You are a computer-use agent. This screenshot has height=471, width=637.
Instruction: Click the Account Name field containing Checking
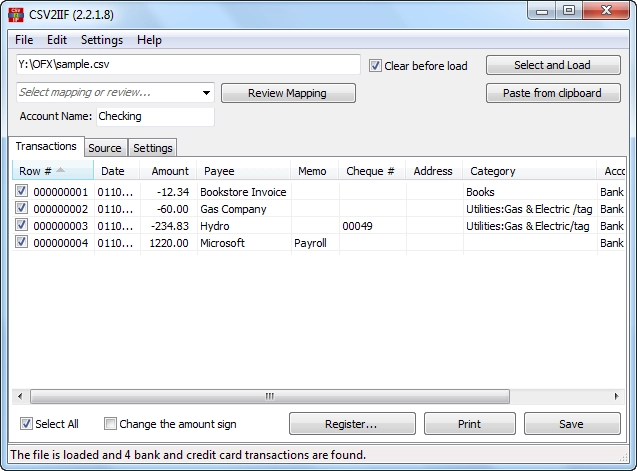click(x=155, y=117)
